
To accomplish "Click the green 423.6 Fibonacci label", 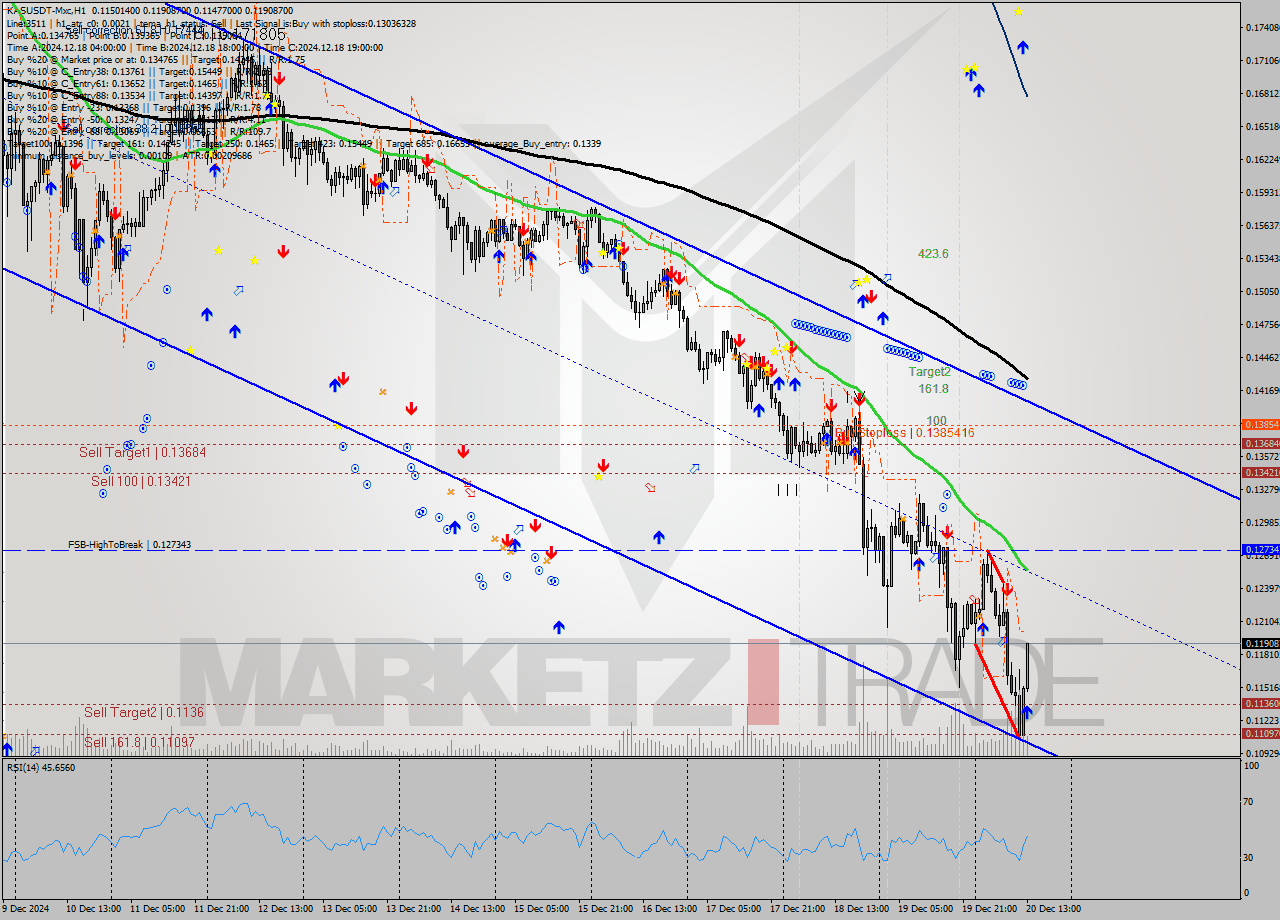I will 933,254.
